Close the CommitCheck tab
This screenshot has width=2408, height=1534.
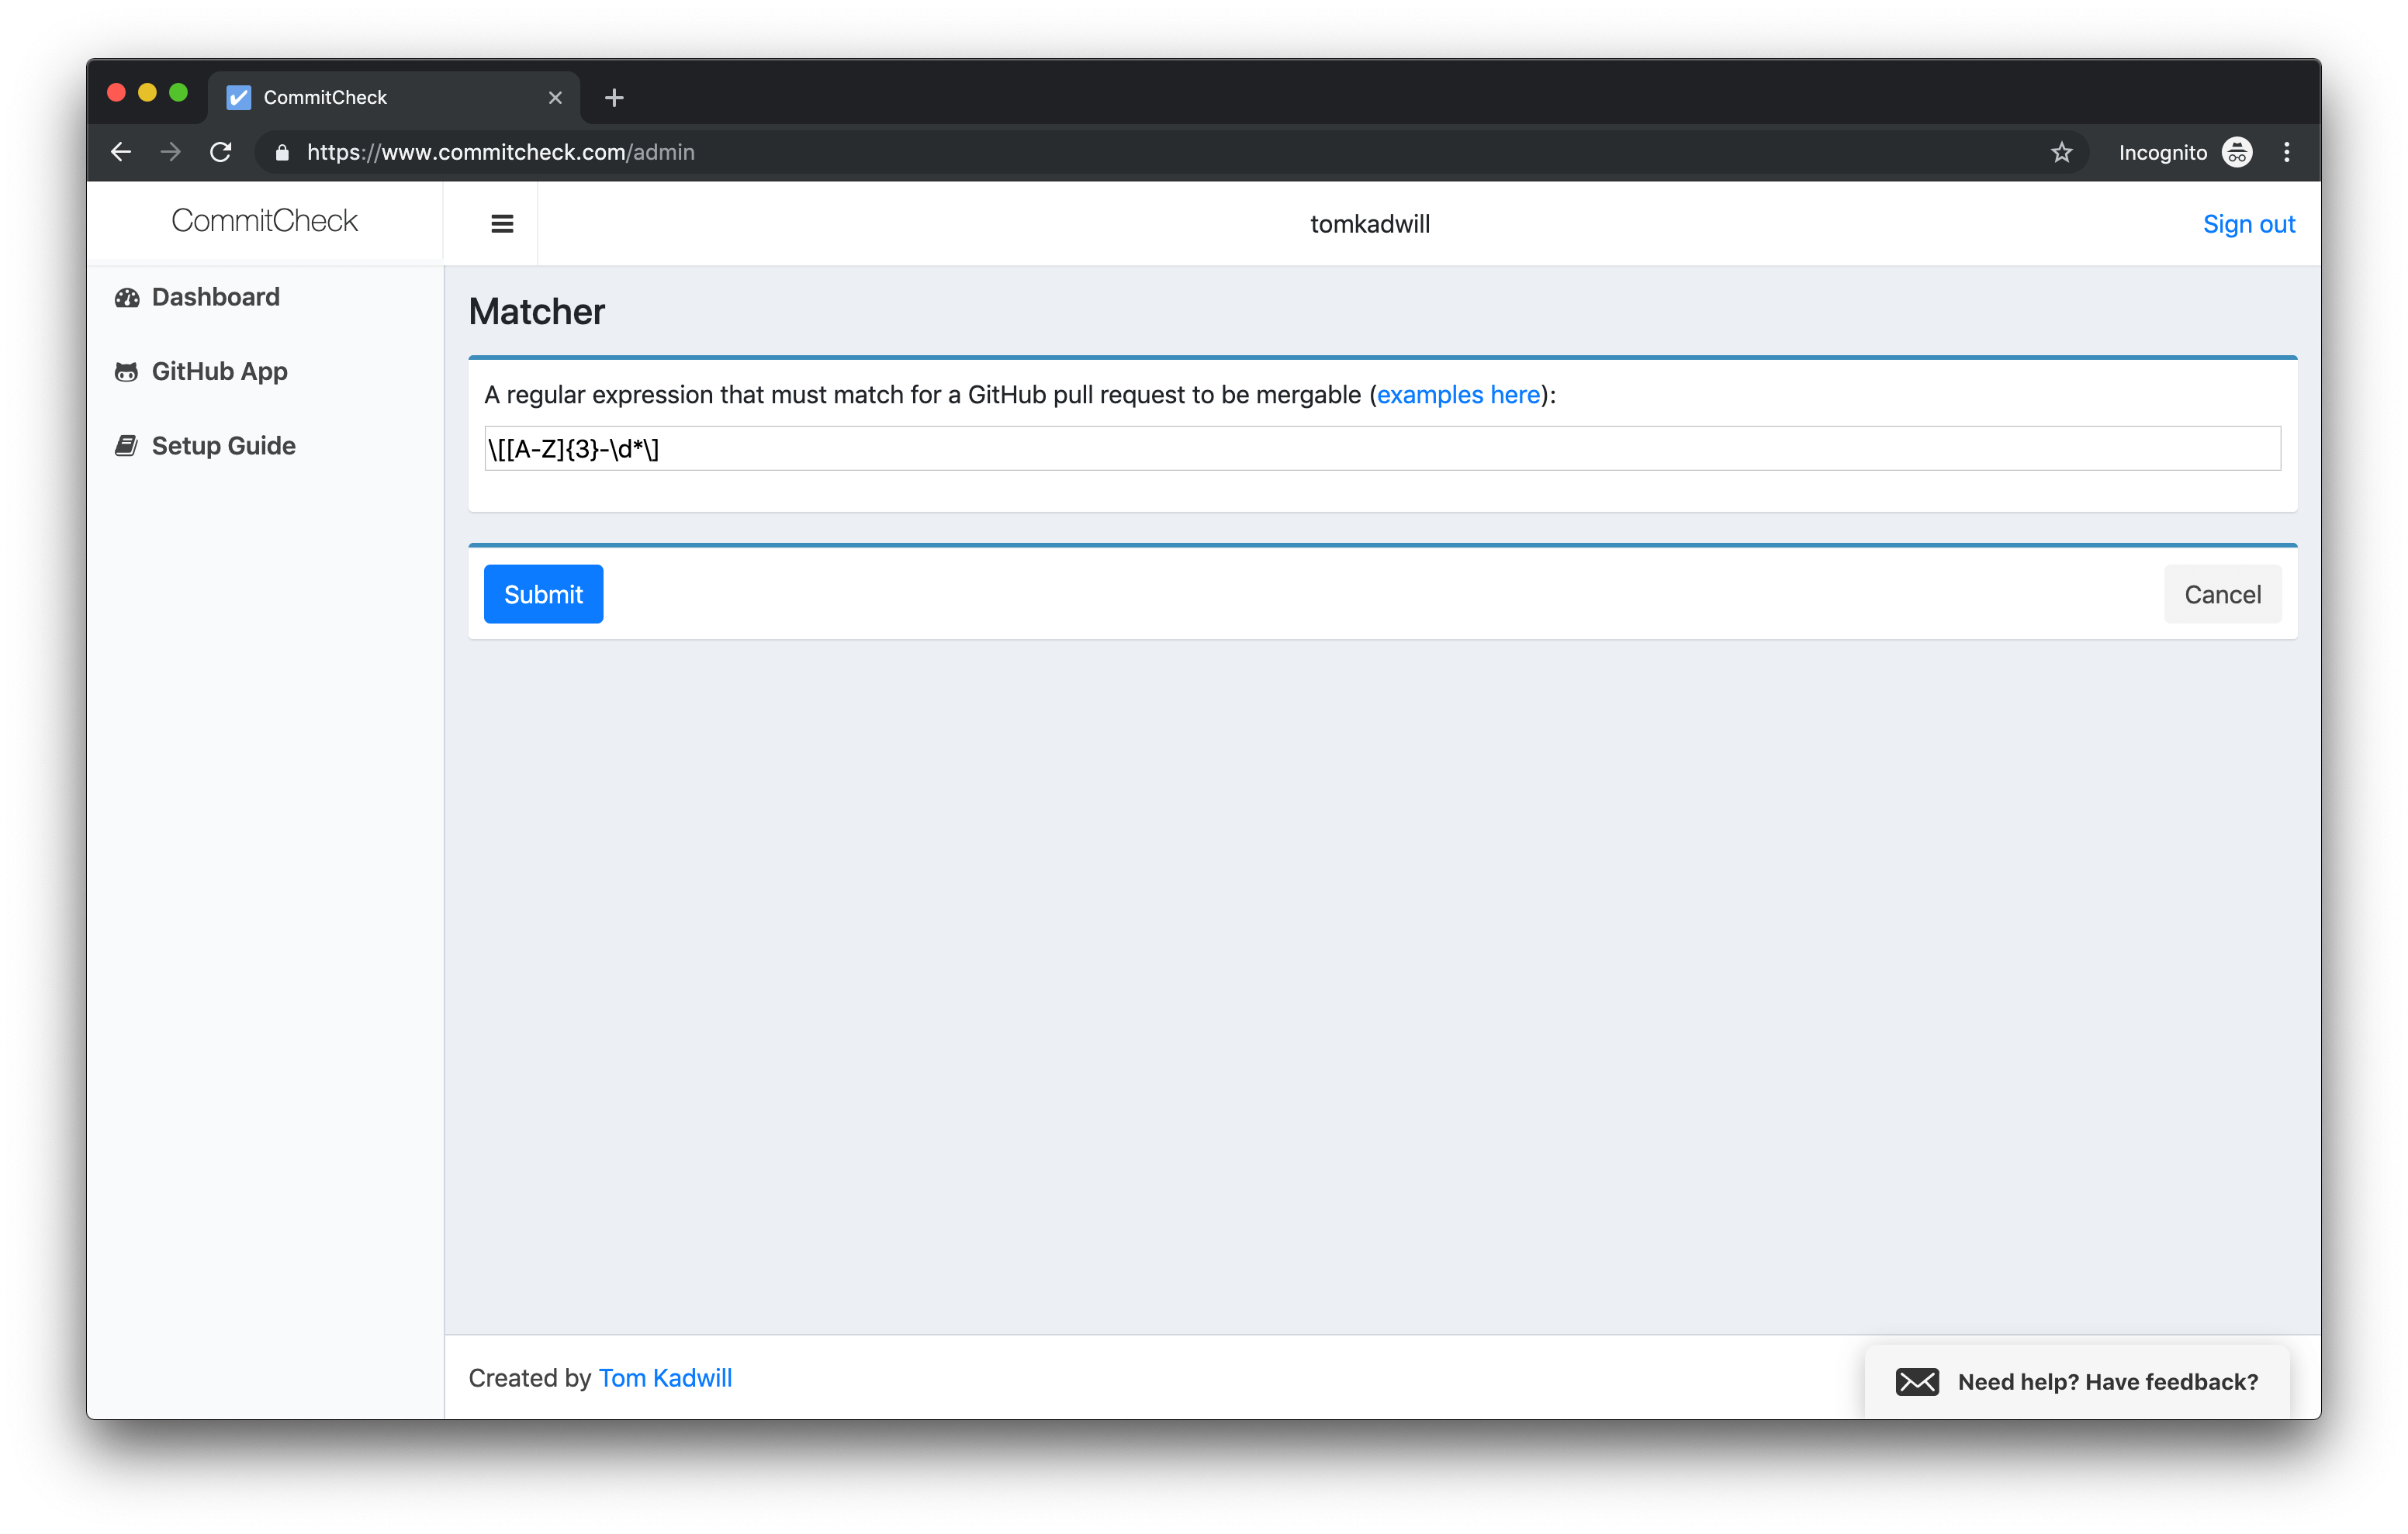[x=555, y=97]
